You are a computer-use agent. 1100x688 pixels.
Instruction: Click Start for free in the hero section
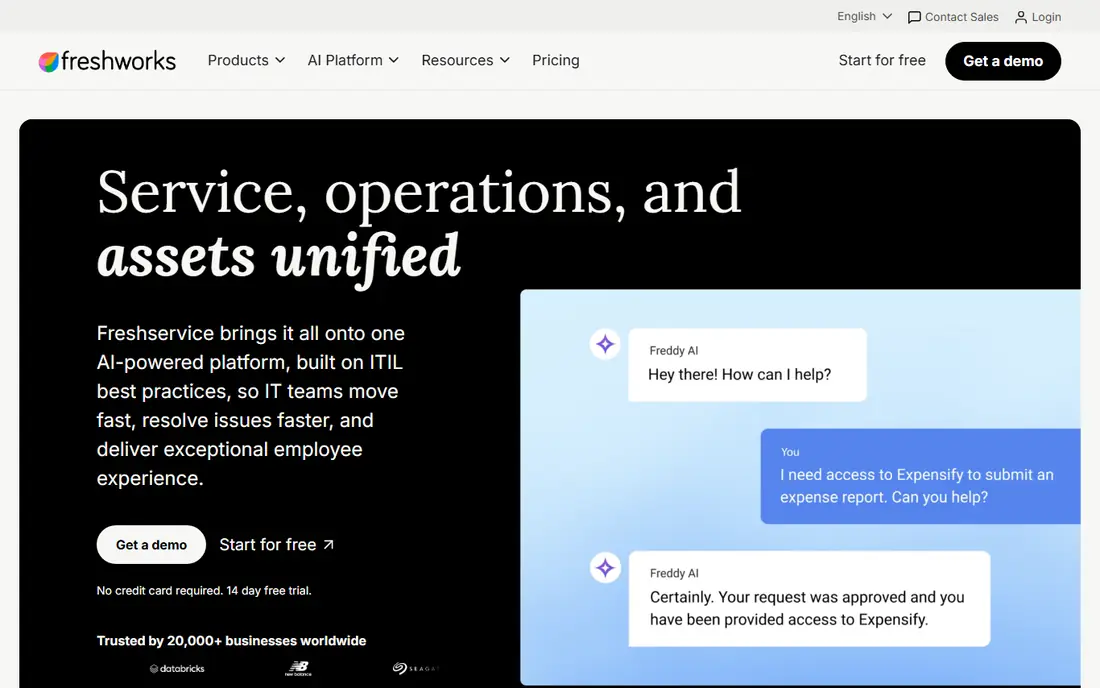pyautogui.click(x=276, y=544)
